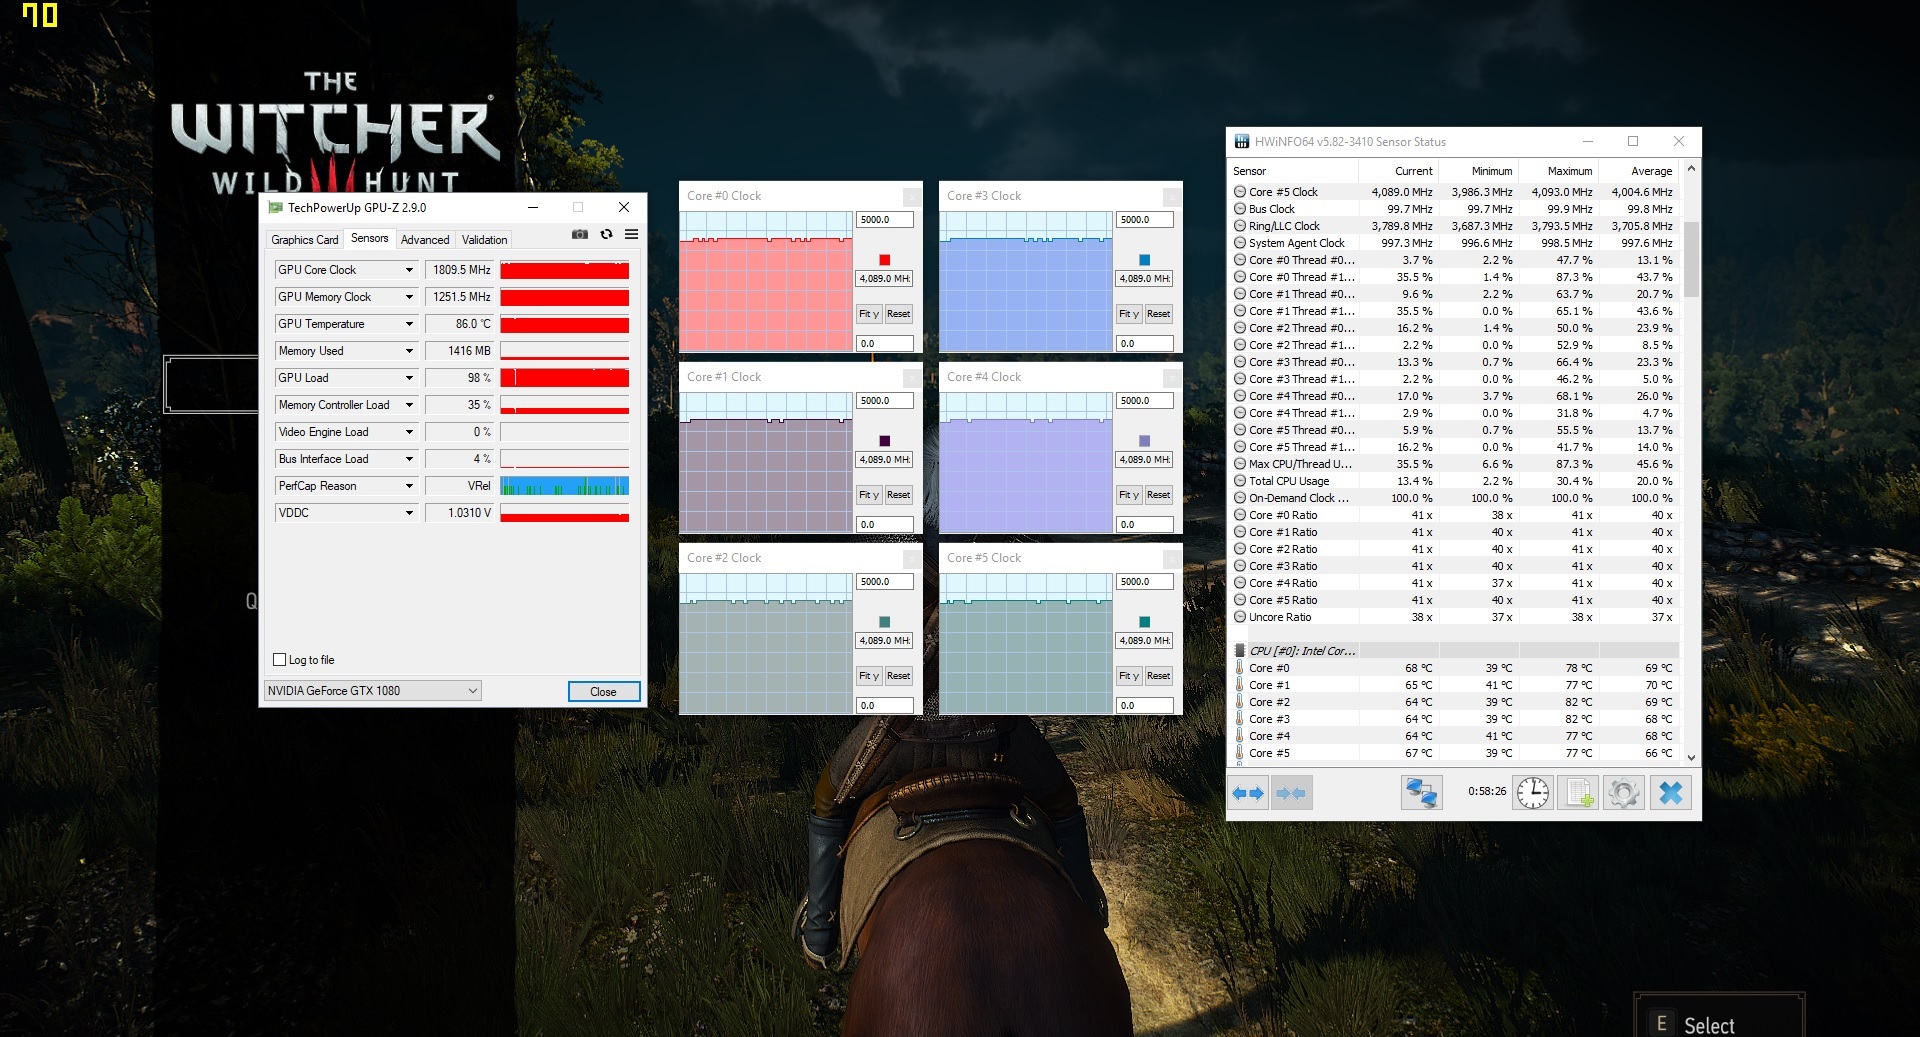Click the red color swatch in Core #0 Clock
Viewport: 1920px width, 1037px height.
coord(884,260)
